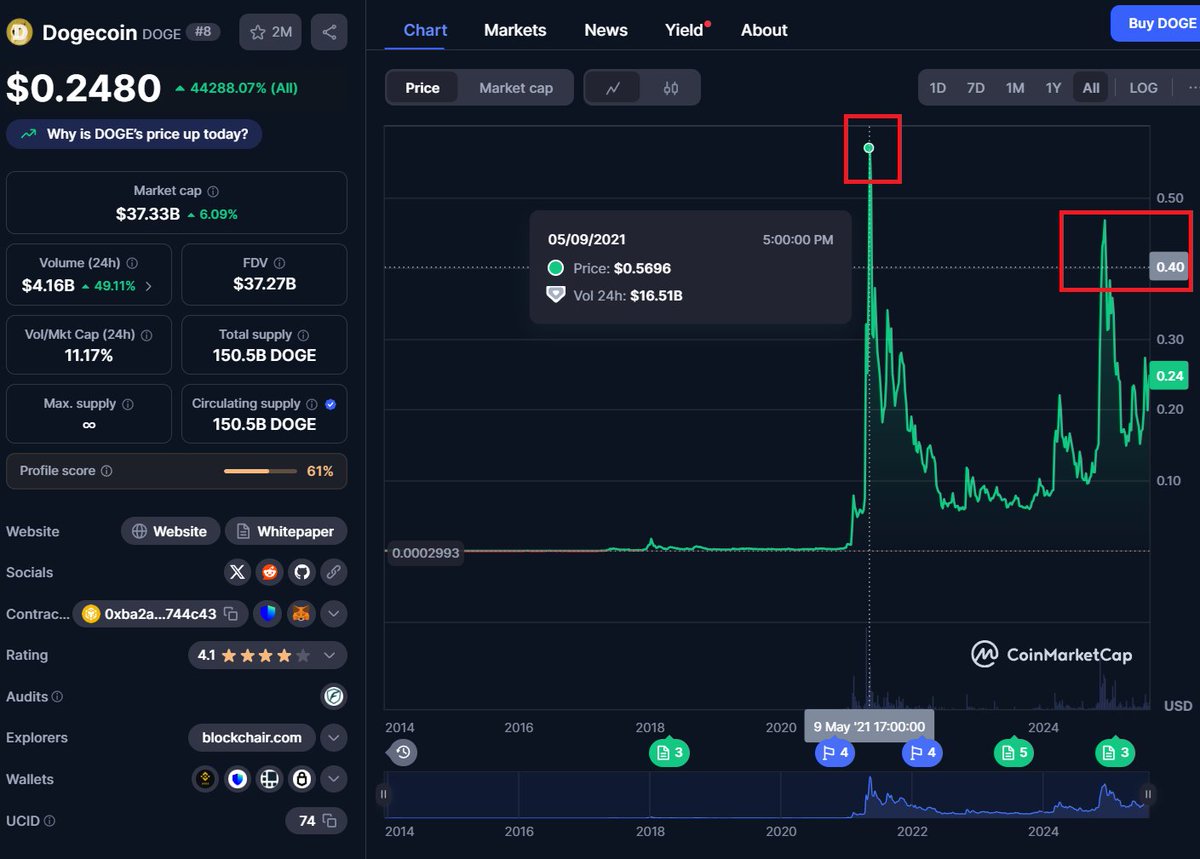Click left handle of range navigator
1200x859 pixels.
pyautogui.click(x=383, y=794)
